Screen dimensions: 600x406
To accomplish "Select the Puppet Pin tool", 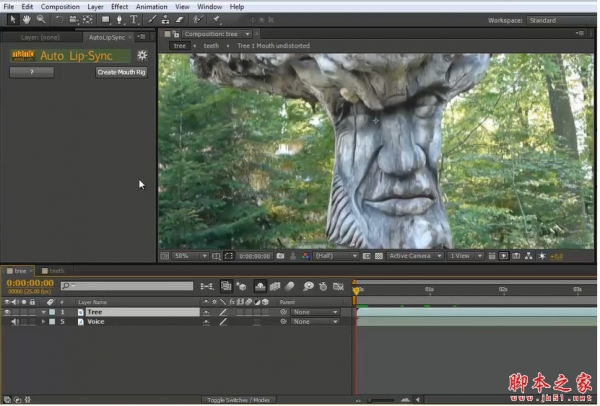I will [215, 19].
